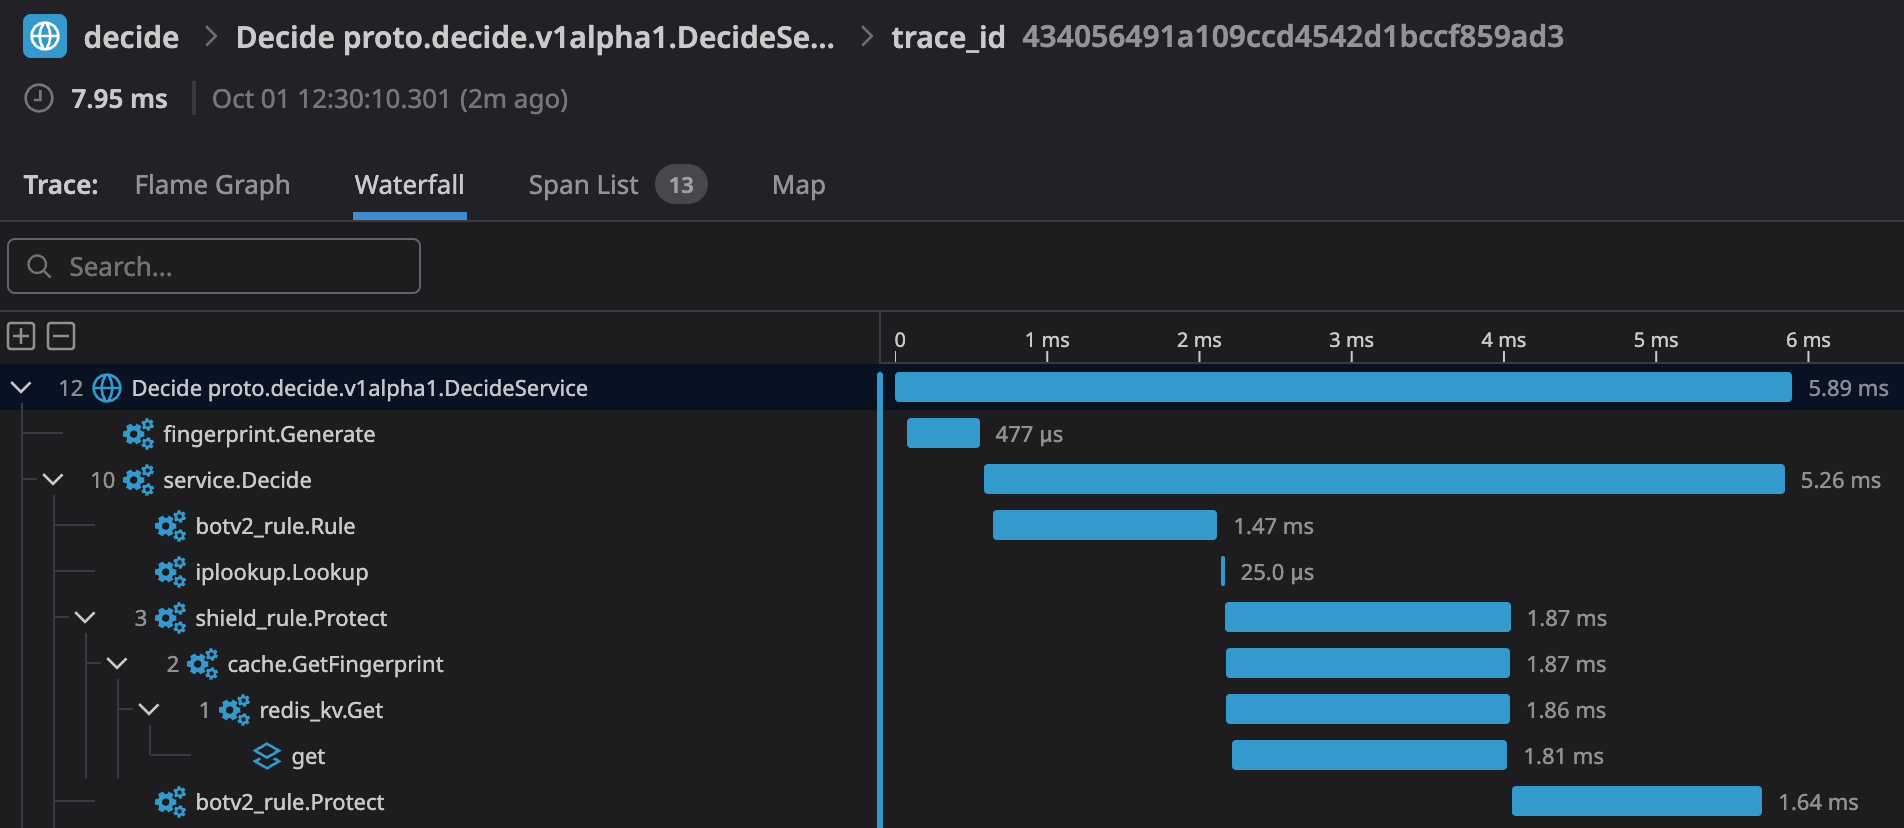
Task: Click layers icon beside get span
Action: point(267,756)
